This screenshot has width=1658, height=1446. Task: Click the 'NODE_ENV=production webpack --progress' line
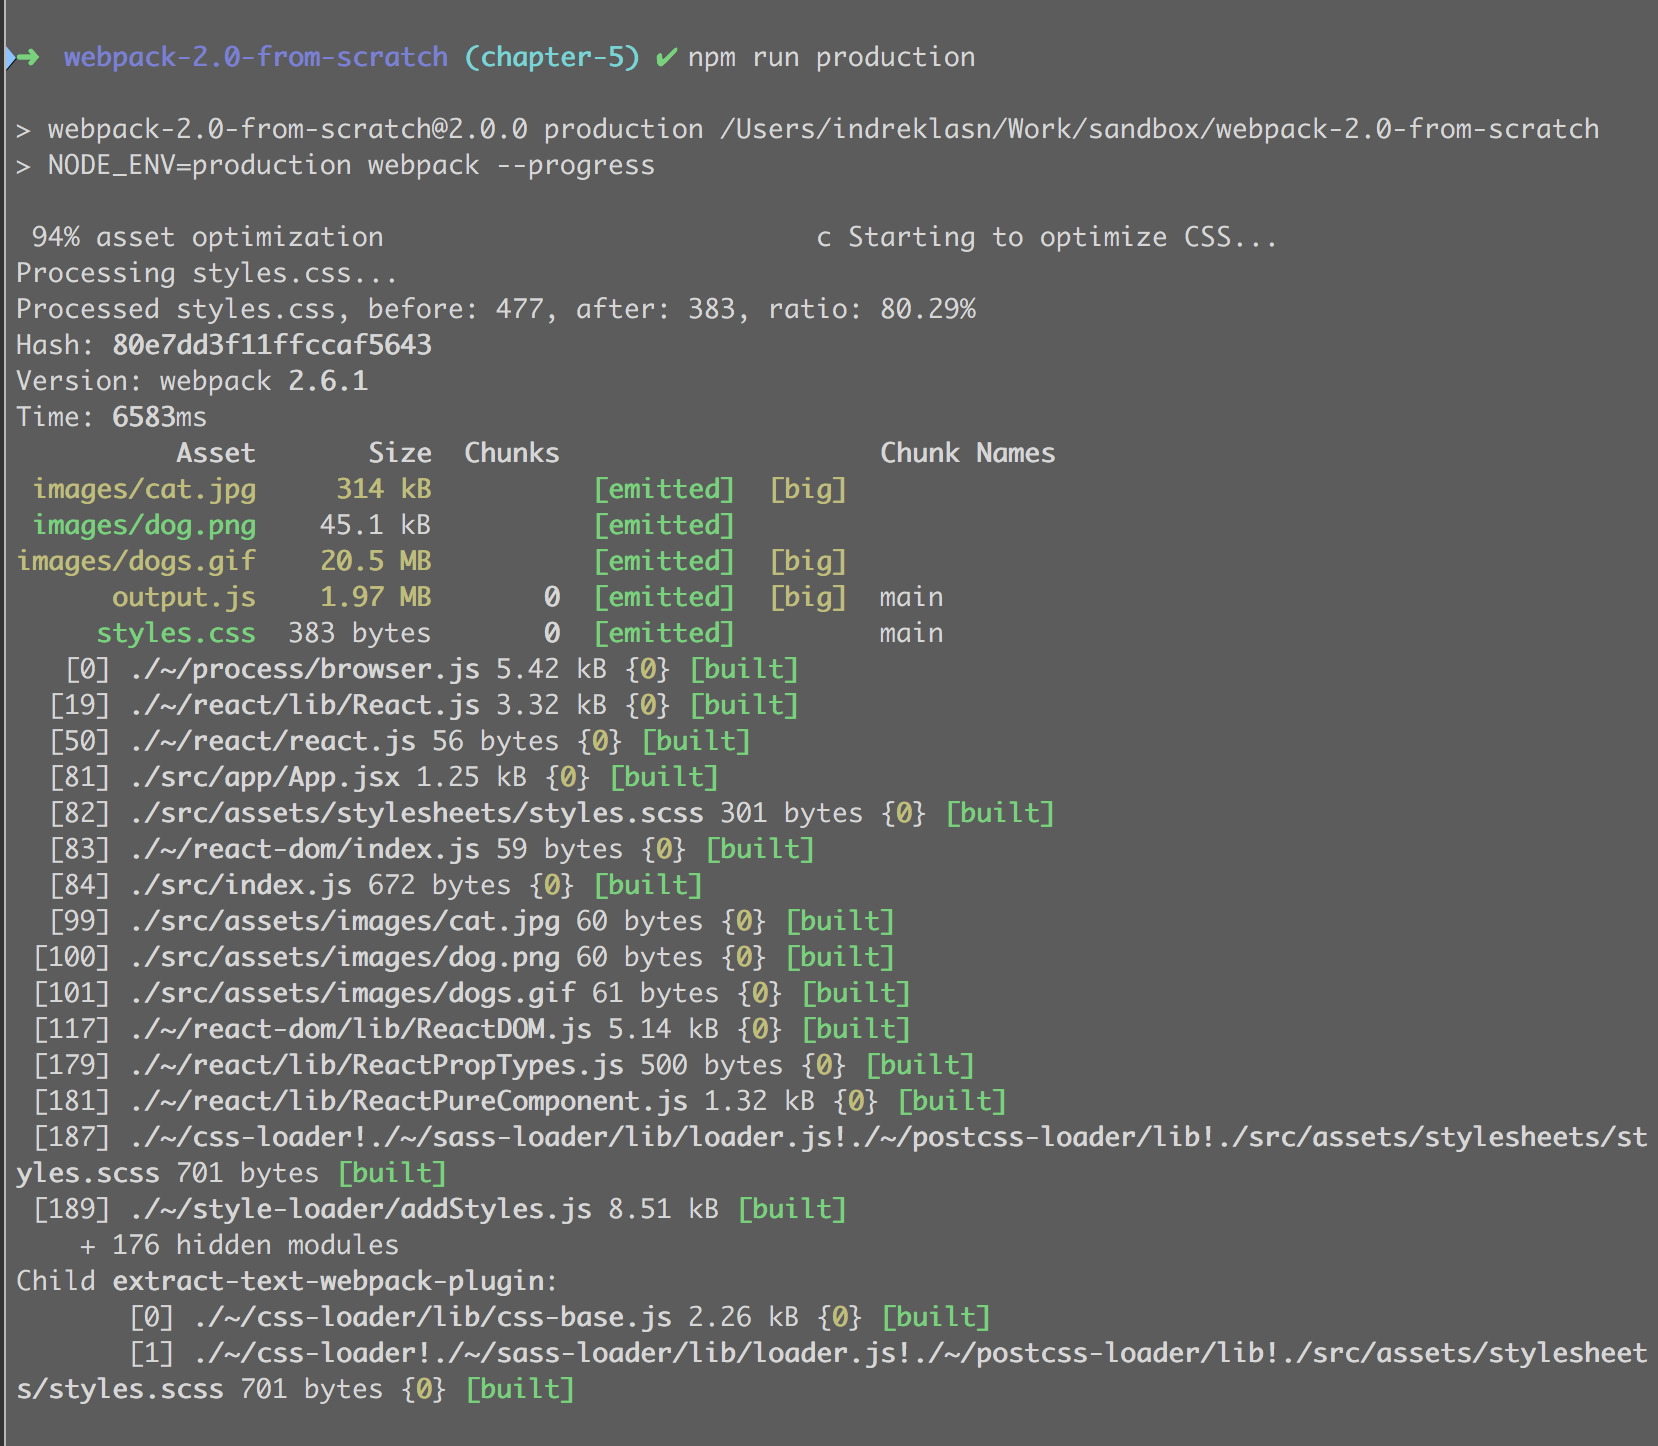[x=351, y=165]
